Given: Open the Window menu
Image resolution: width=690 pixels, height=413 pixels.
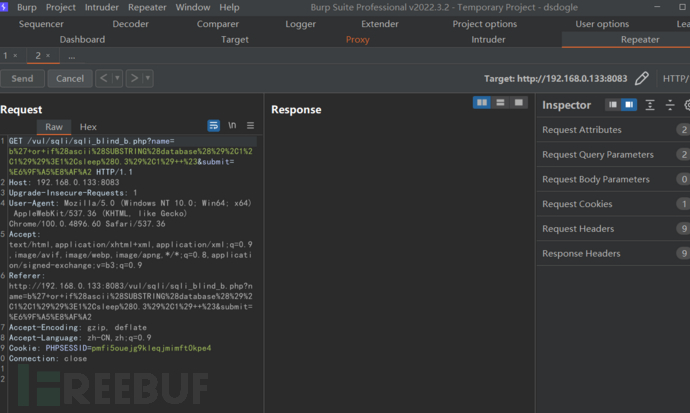Looking at the screenshot, I should point(193,7).
